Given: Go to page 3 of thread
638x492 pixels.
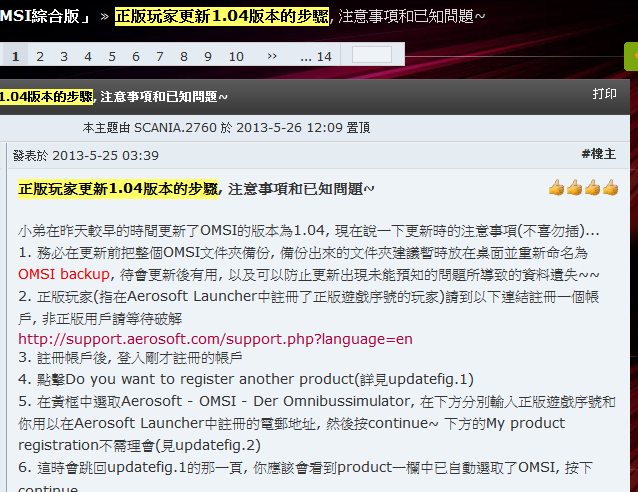Looking at the screenshot, I should tap(64, 56).
